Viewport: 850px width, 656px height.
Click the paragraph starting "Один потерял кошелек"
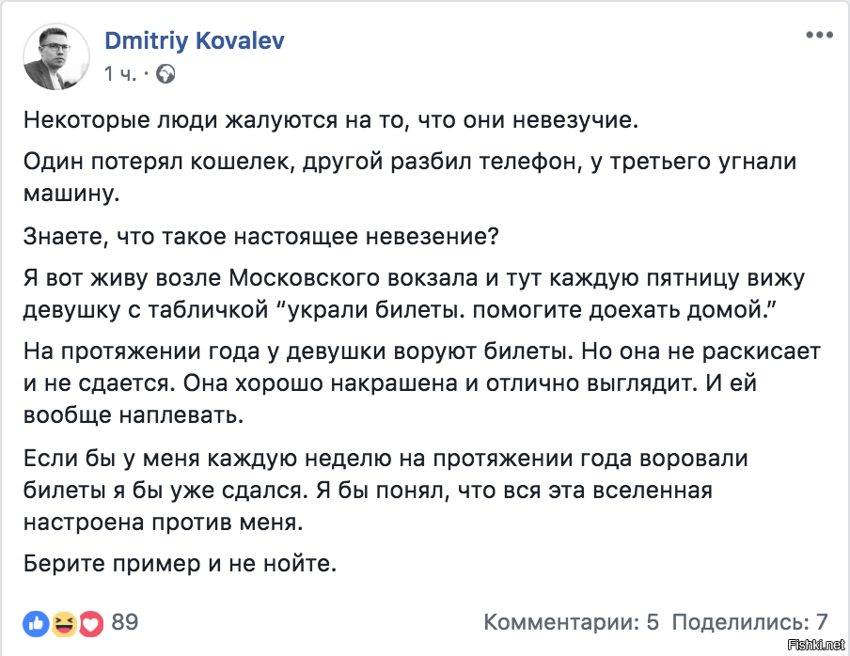point(410,177)
